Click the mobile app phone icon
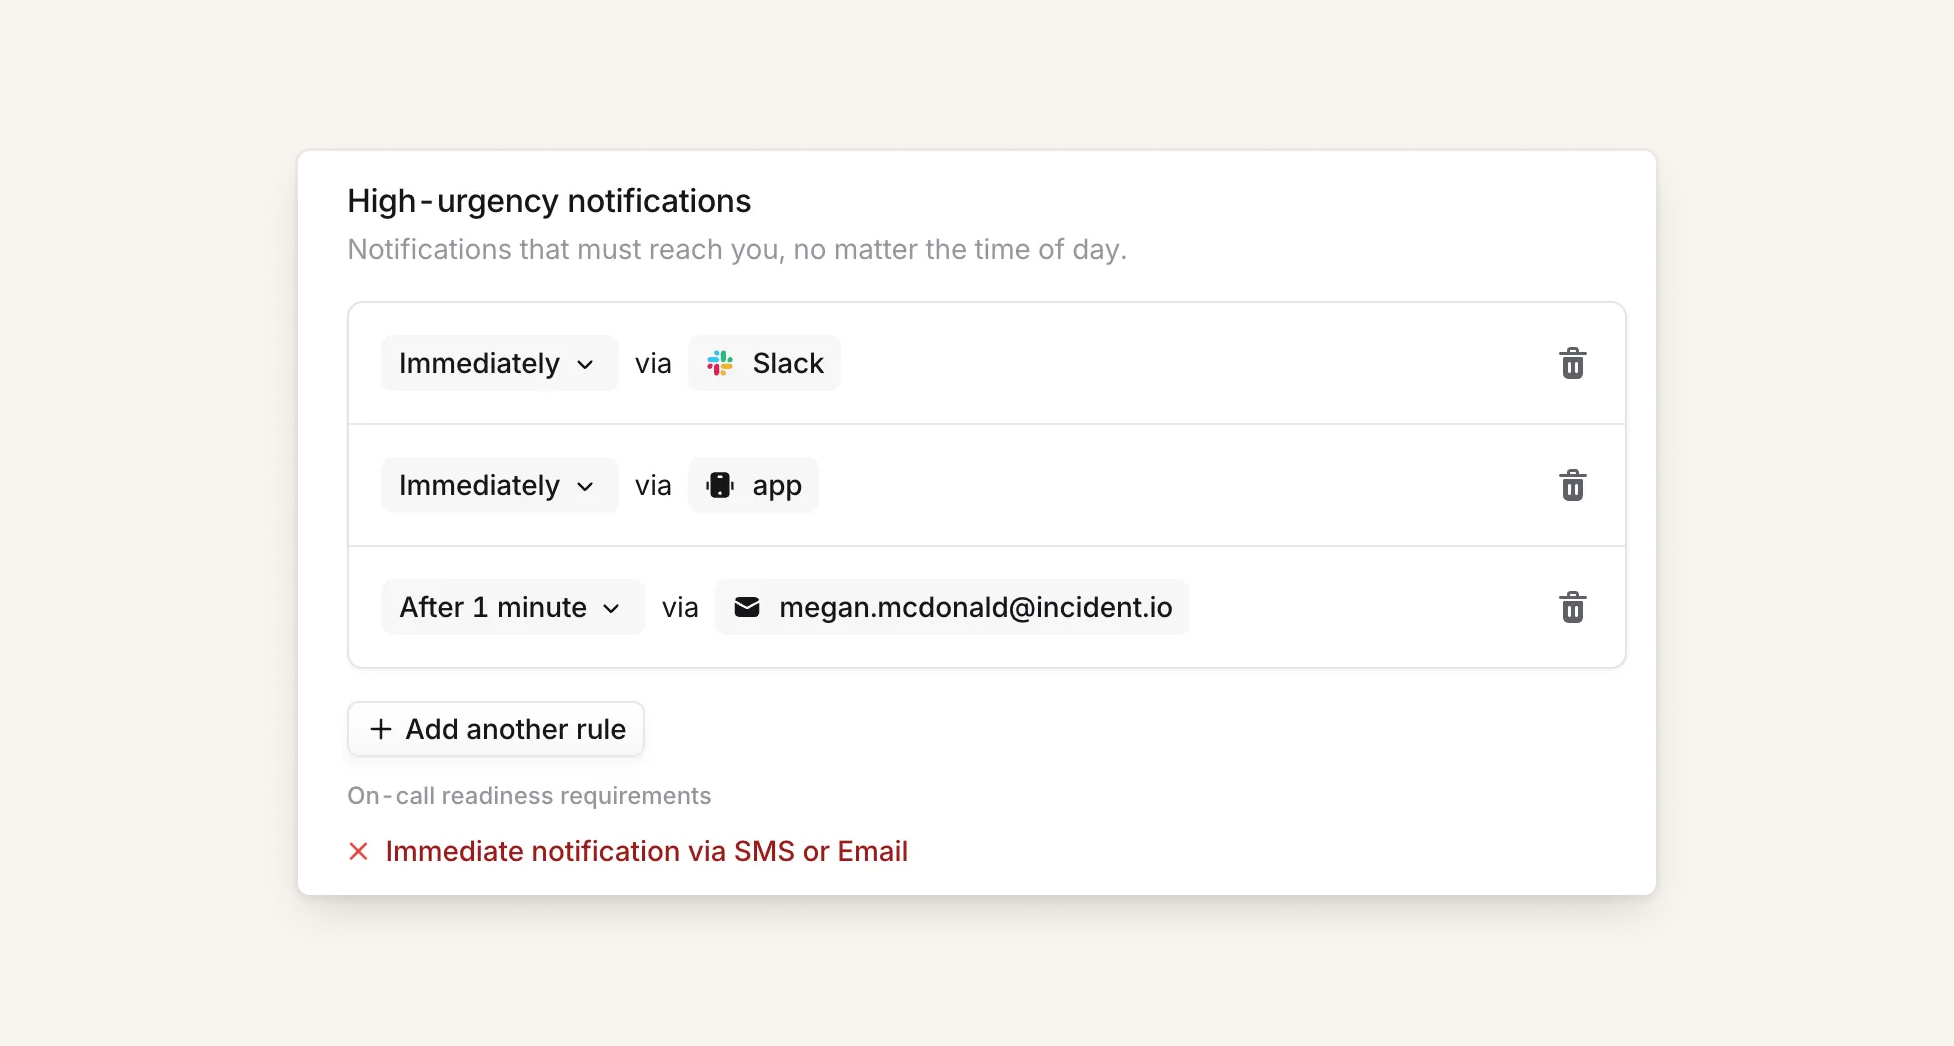This screenshot has width=1954, height=1046. click(x=720, y=485)
